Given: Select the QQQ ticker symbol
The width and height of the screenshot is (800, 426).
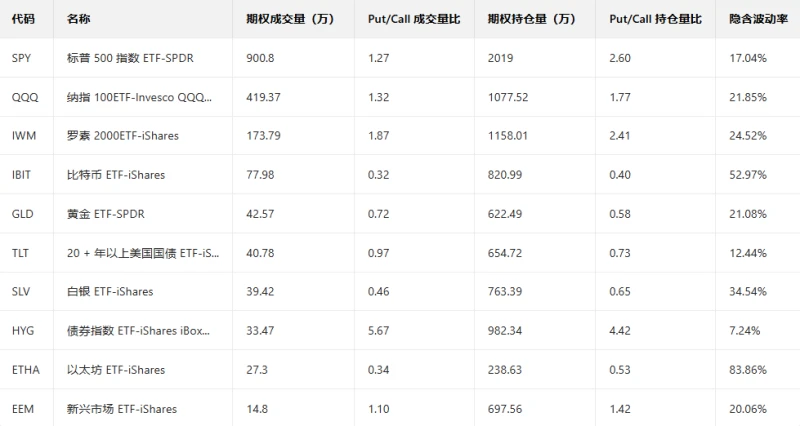Looking at the screenshot, I should (24, 97).
